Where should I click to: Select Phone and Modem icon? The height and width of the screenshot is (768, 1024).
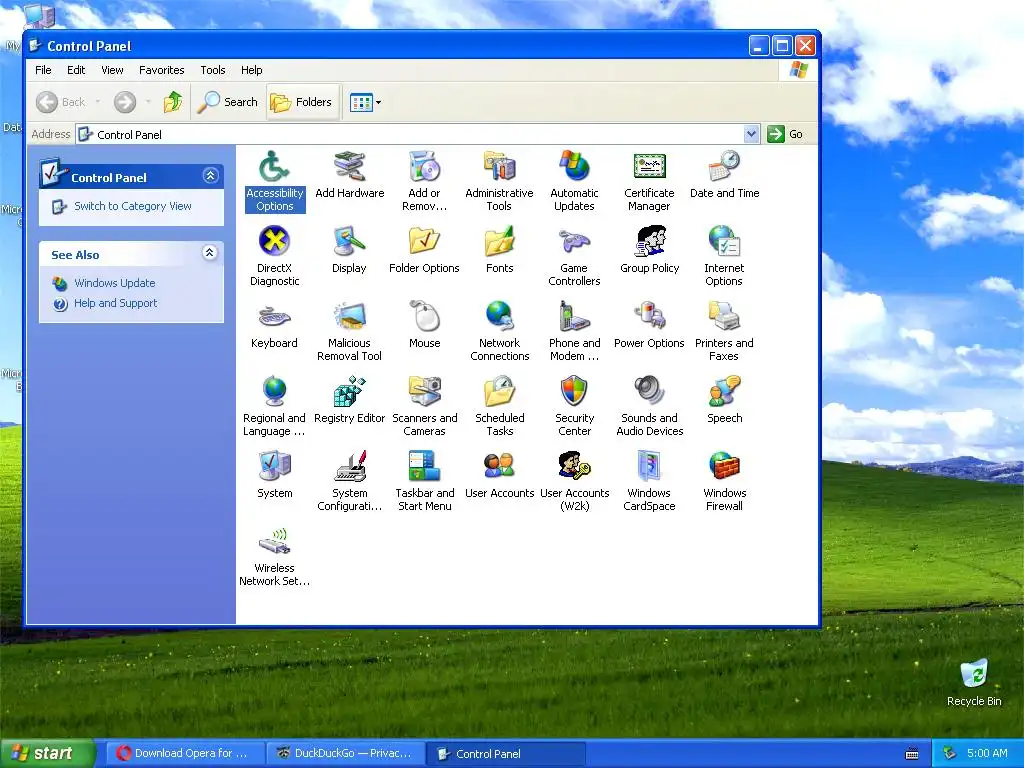(x=575, y=332)
